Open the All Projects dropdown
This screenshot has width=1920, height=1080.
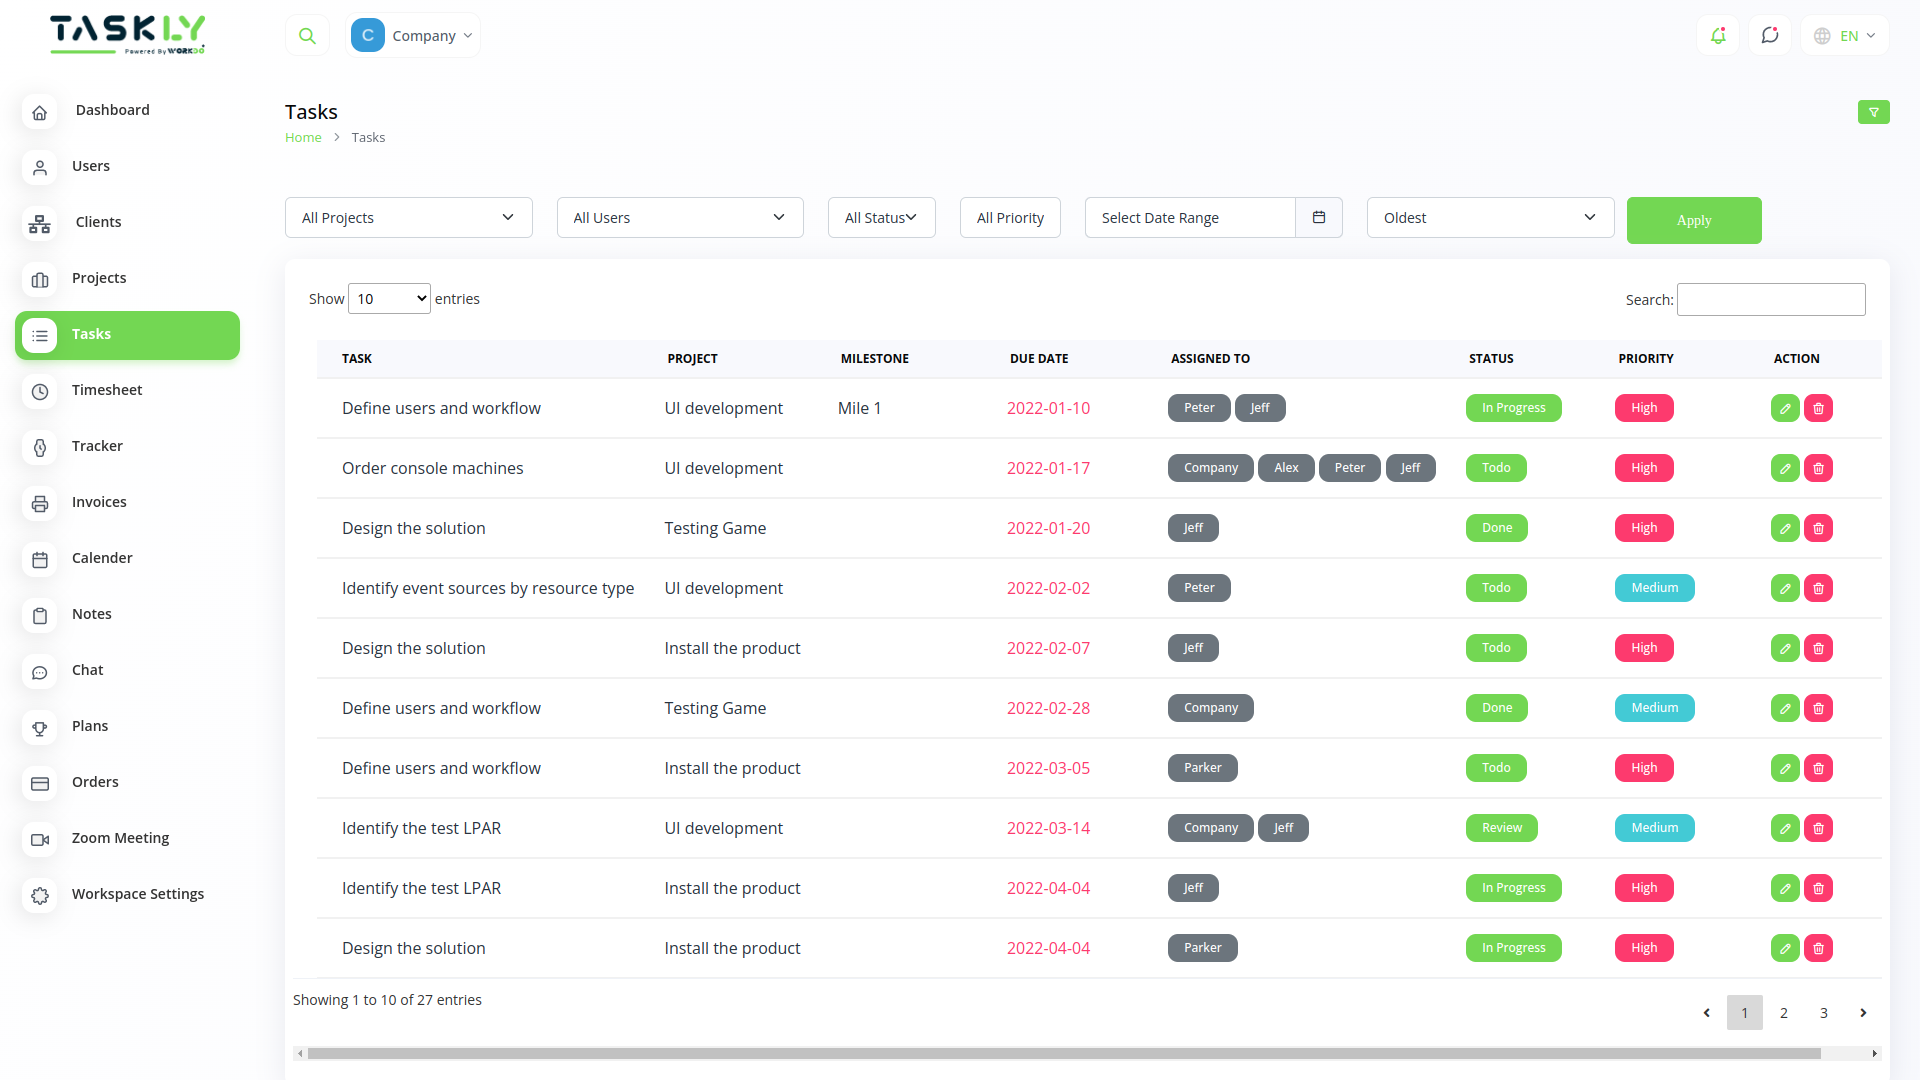pos(408,217)
